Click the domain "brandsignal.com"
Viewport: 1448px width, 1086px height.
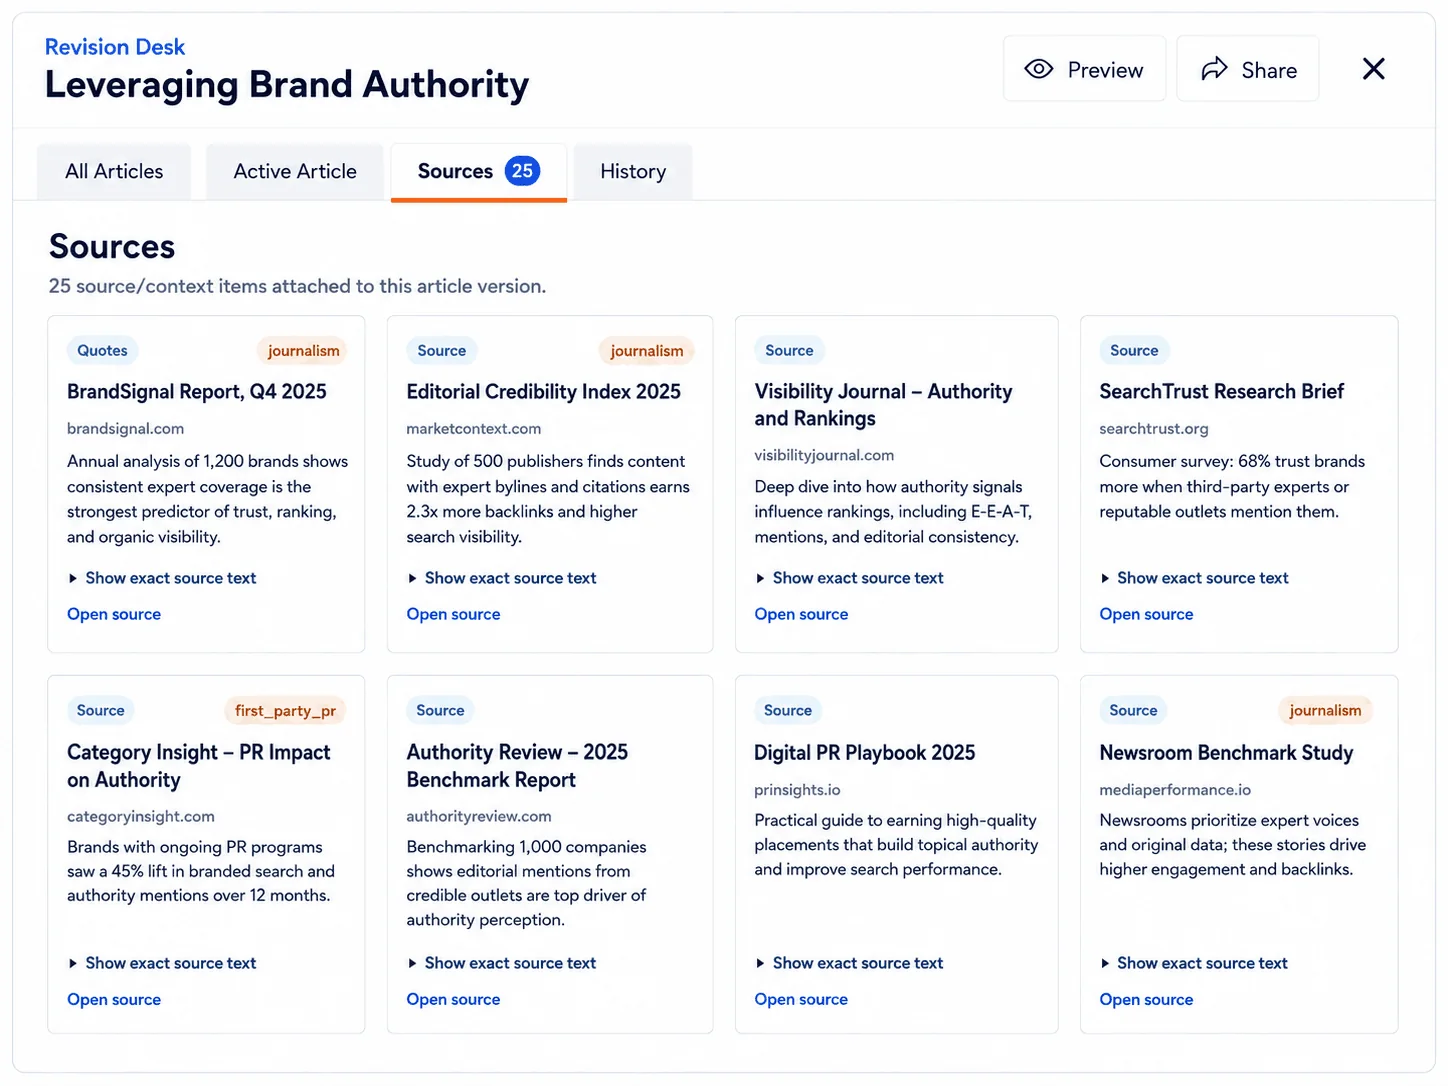click(125, 429)
